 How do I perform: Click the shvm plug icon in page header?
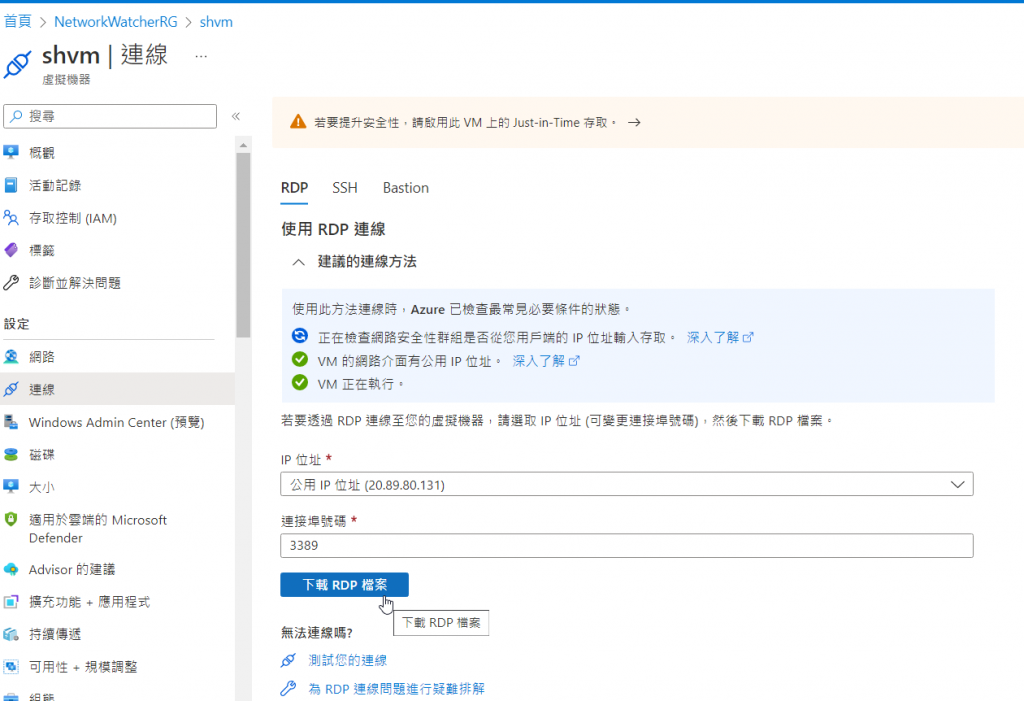[18, 65]
